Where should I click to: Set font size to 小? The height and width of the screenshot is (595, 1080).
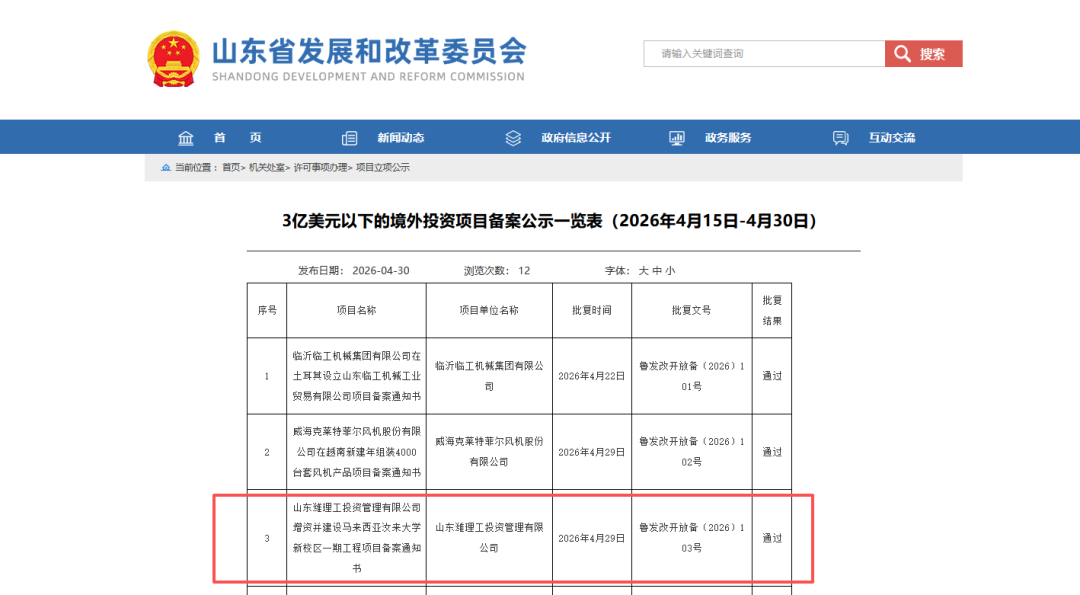tap(670, 271)
